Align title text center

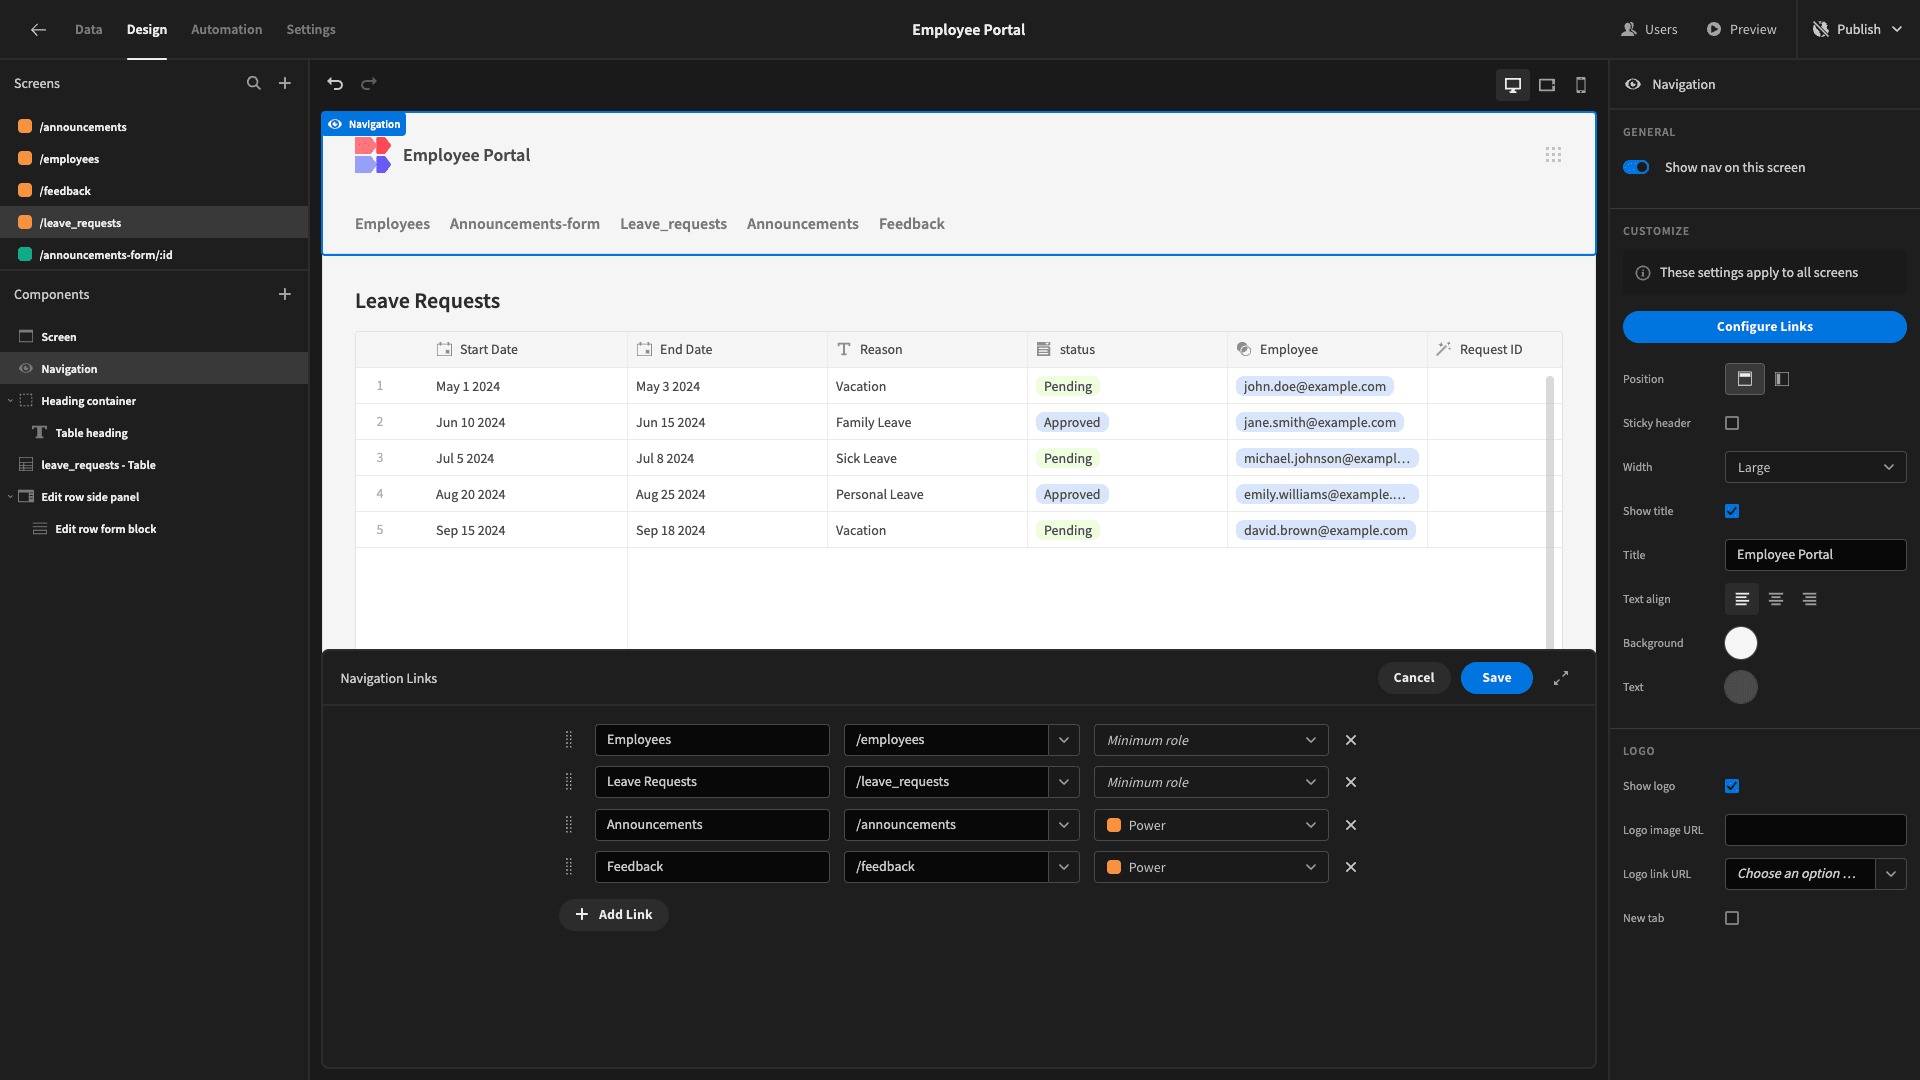pos(1776,599)
